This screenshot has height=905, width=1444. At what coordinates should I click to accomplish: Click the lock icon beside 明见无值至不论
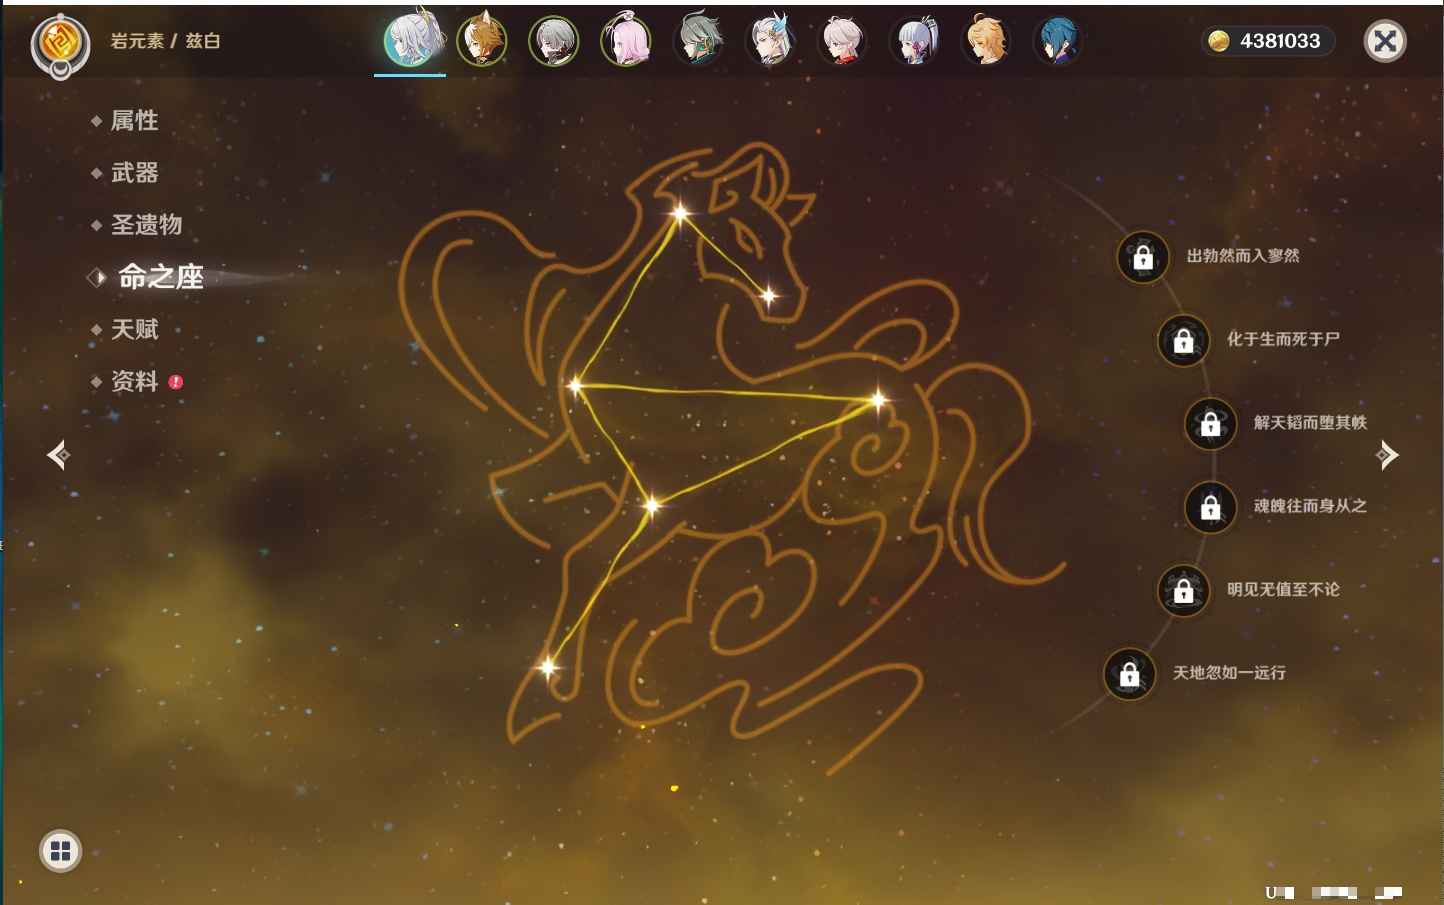[1183, 591]
